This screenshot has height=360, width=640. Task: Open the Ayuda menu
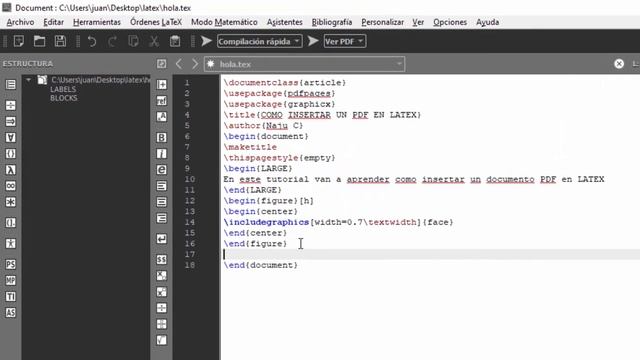(487, 22)
